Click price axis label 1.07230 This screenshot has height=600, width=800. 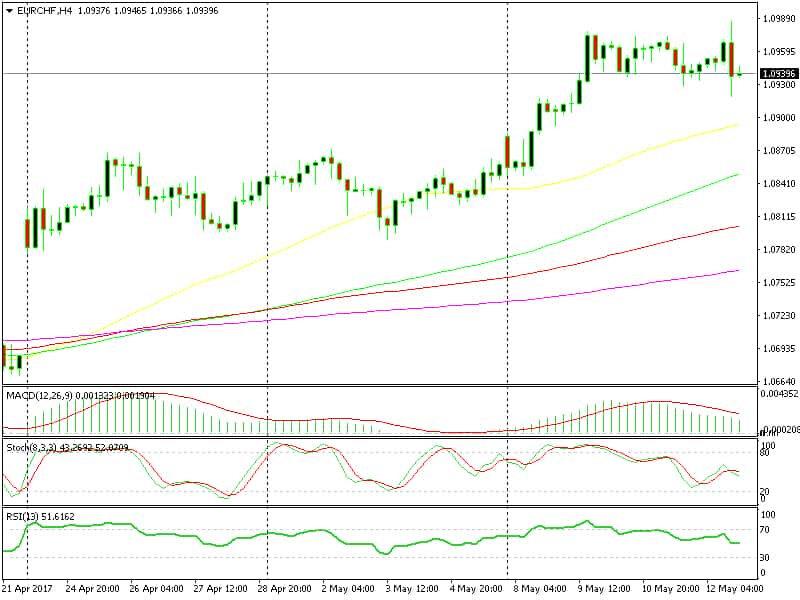[x=779, y=316]
